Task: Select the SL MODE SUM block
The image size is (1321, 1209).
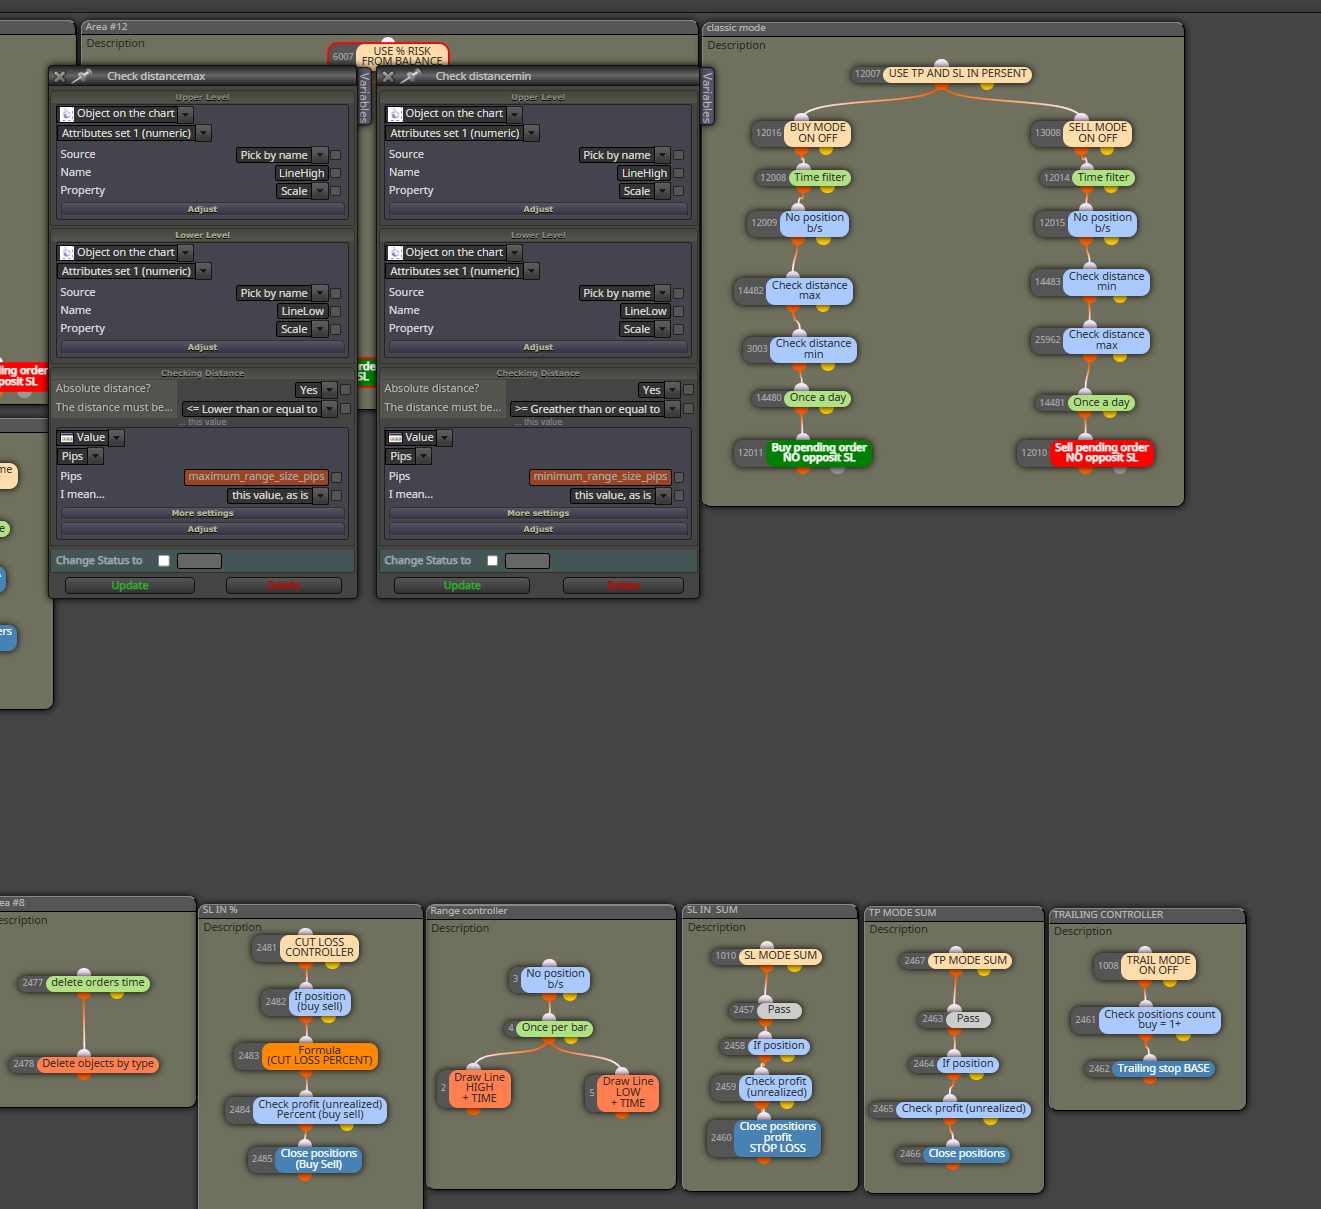Action: (x=780, y=956)
